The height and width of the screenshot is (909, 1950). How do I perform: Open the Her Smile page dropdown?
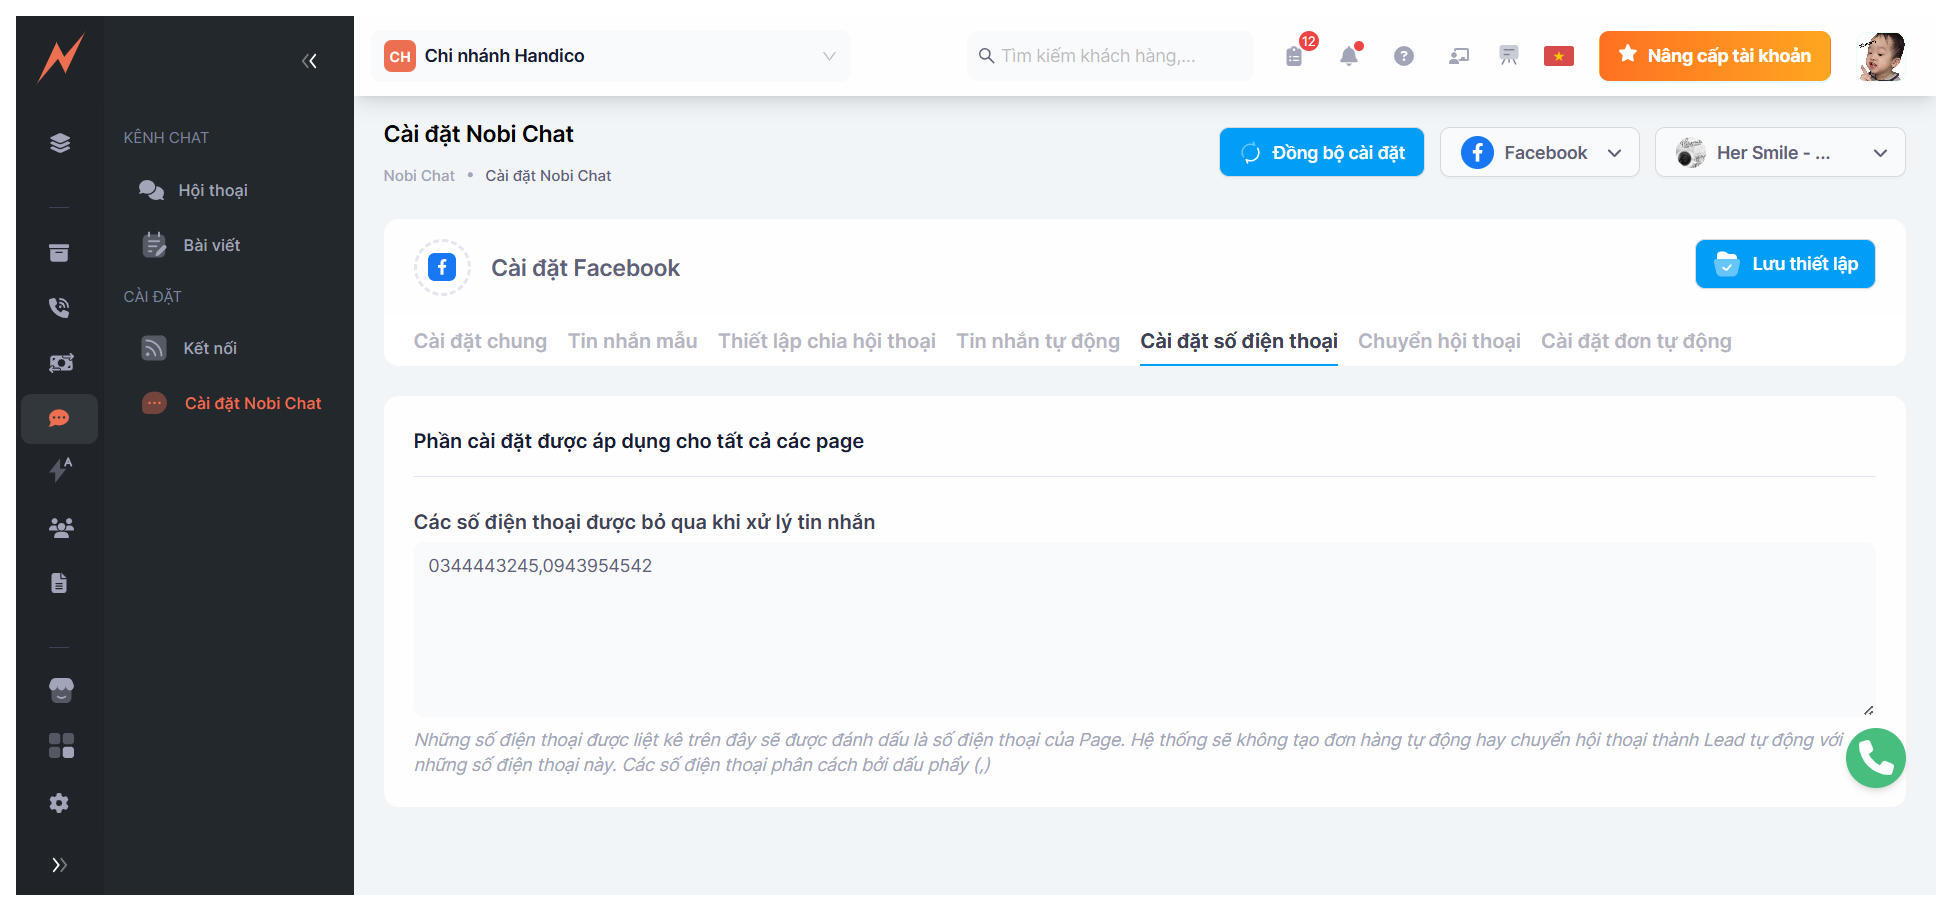1779,153
